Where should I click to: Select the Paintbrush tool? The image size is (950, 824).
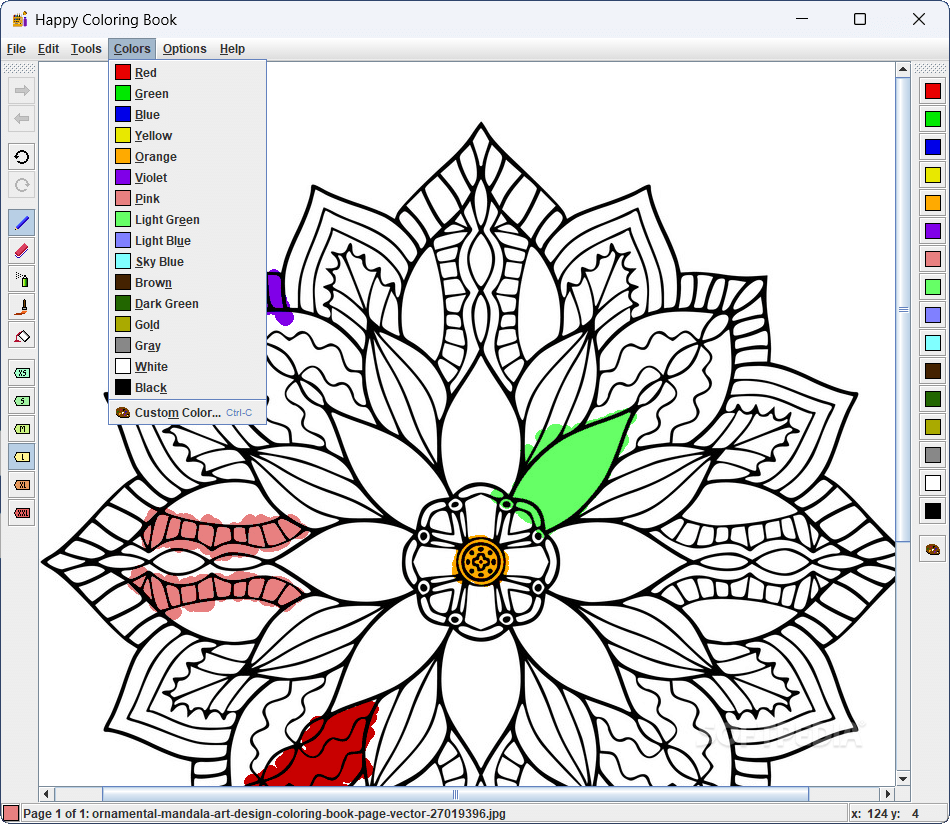(x=22, y=307)
